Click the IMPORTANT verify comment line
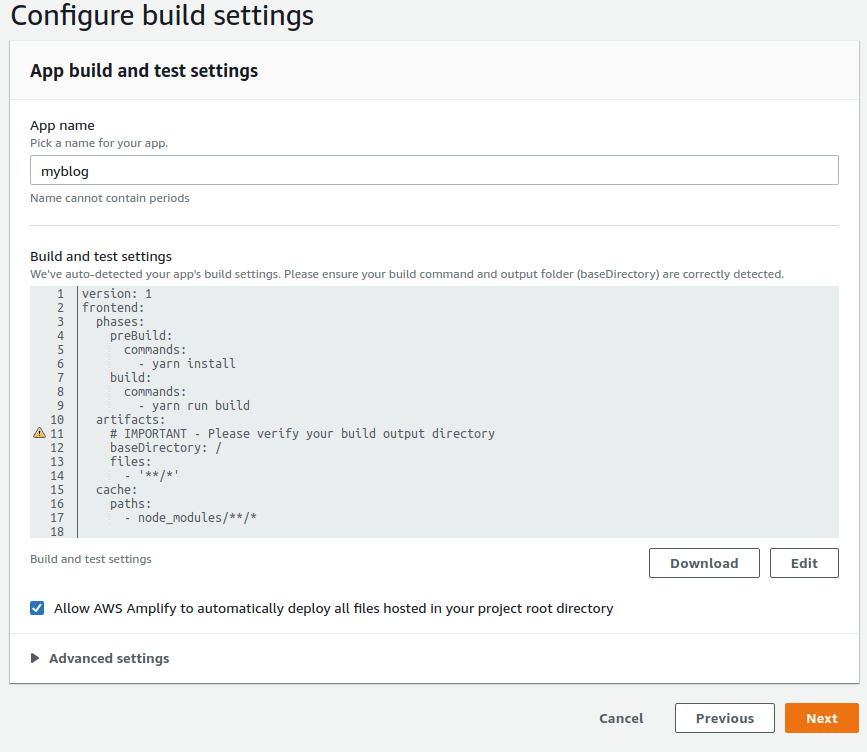867x752 pixels. pyautogui.click(x=302, y=434)
